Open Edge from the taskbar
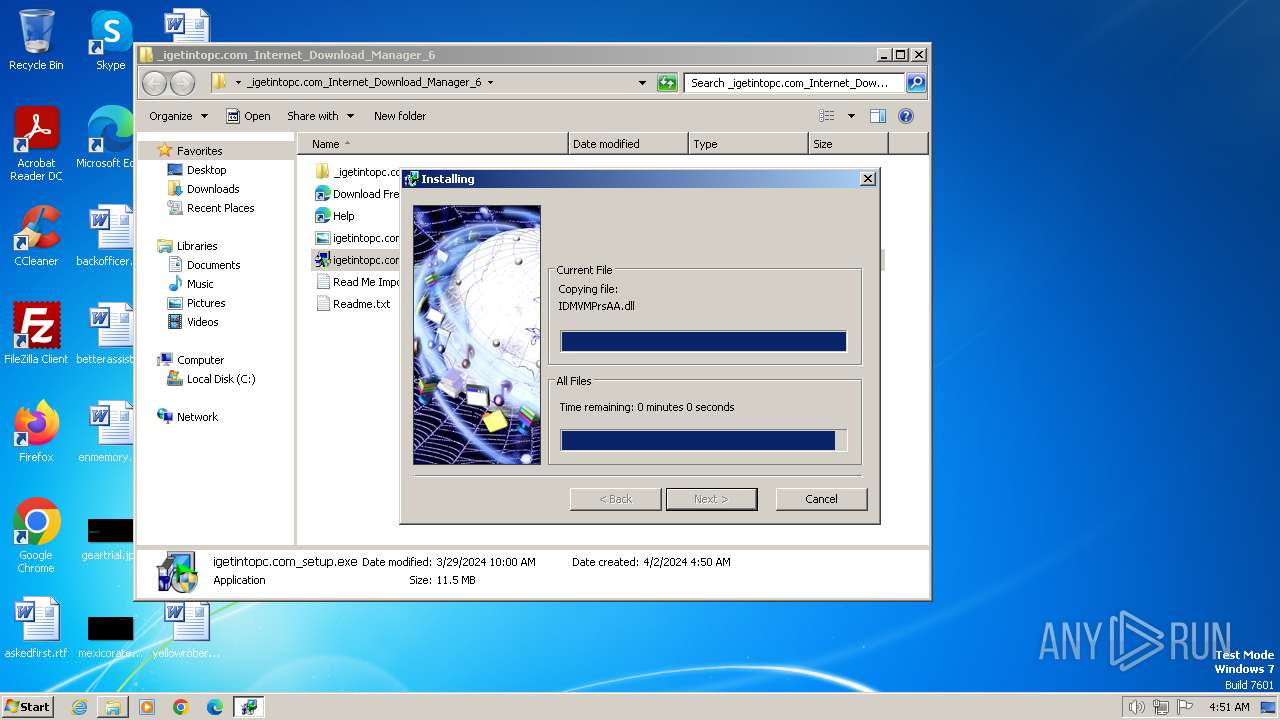The image size is (1280, 720). coord(215,707)
